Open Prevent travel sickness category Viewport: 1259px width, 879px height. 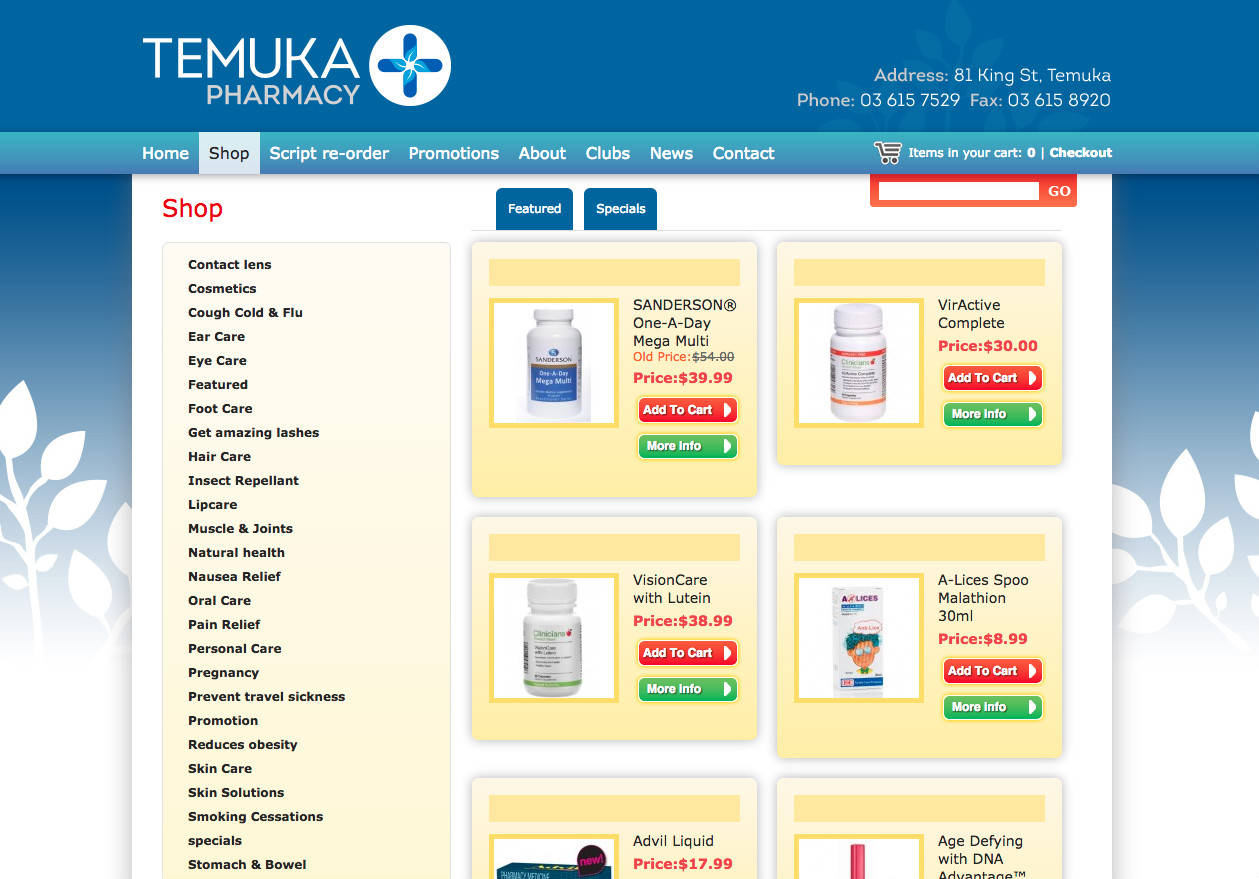pyautogui.click(x=266, y=697)
